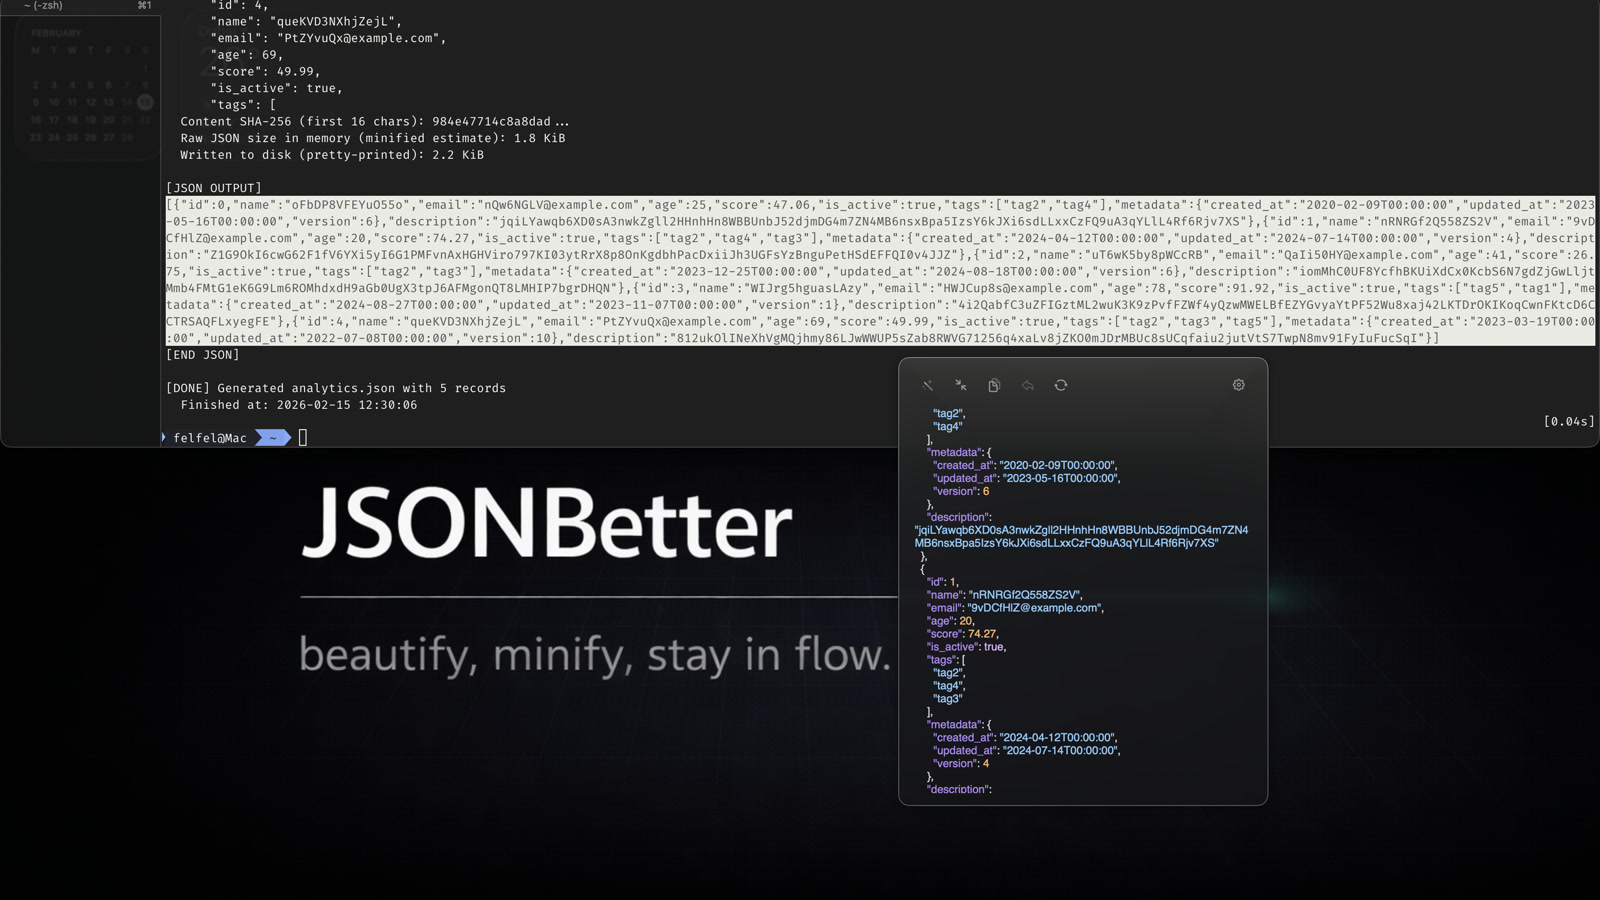The height and width of the screenshot is (900, 1600).
Task: Collapse the tags array under record 1
Action: pos(942,660)
